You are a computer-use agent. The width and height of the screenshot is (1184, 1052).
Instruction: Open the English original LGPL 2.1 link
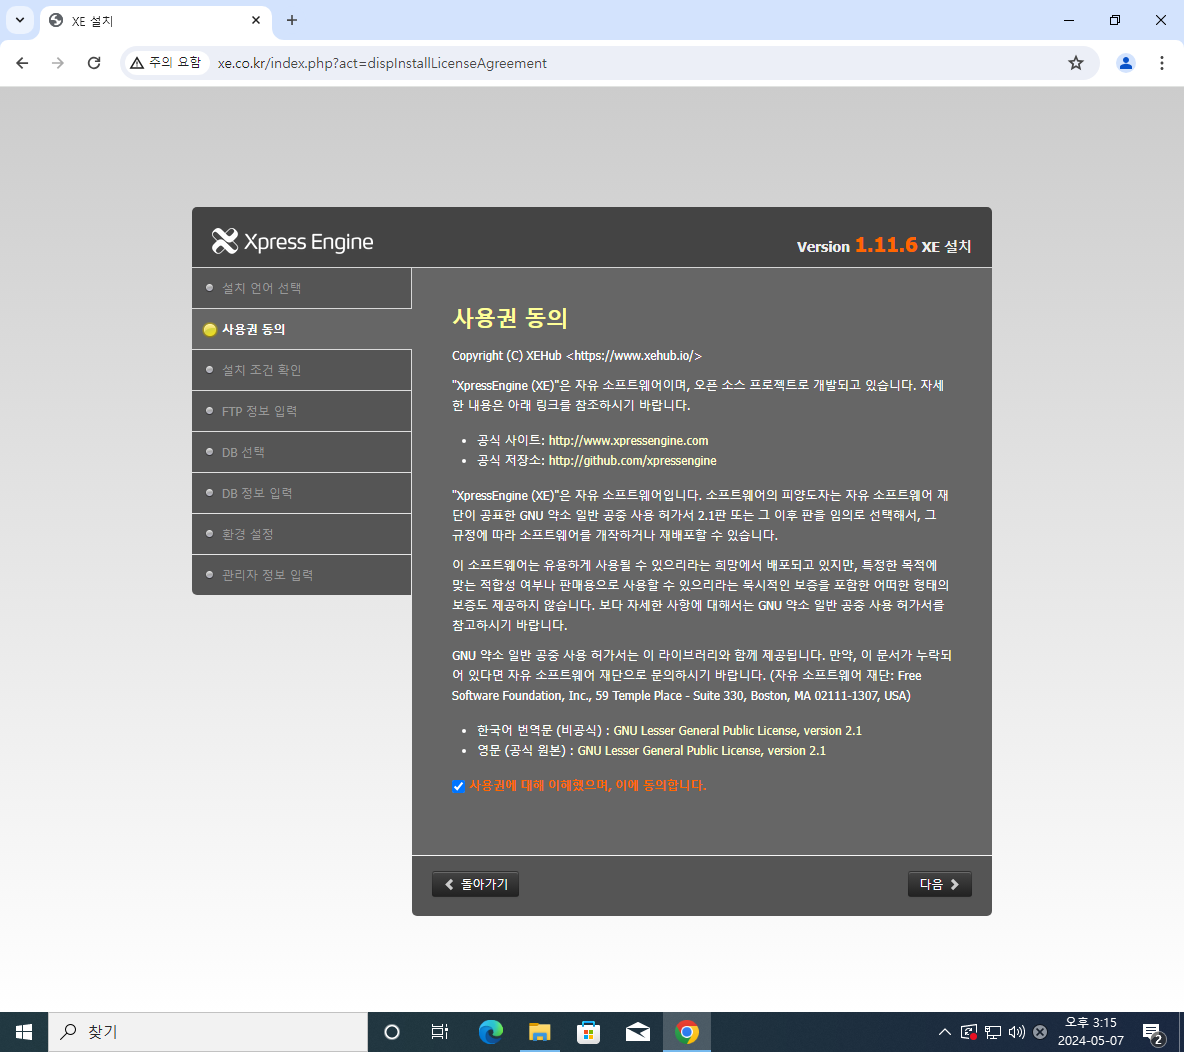point(701,751)
